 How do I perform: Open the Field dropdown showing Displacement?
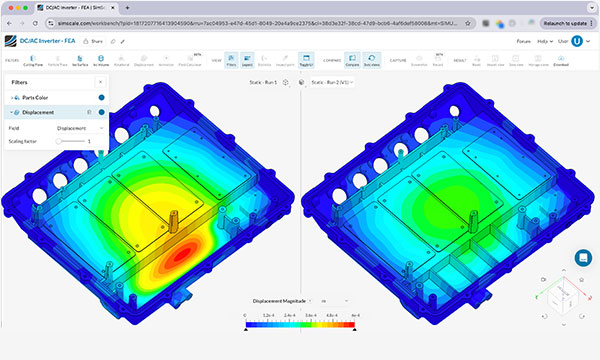coord(80,128)
